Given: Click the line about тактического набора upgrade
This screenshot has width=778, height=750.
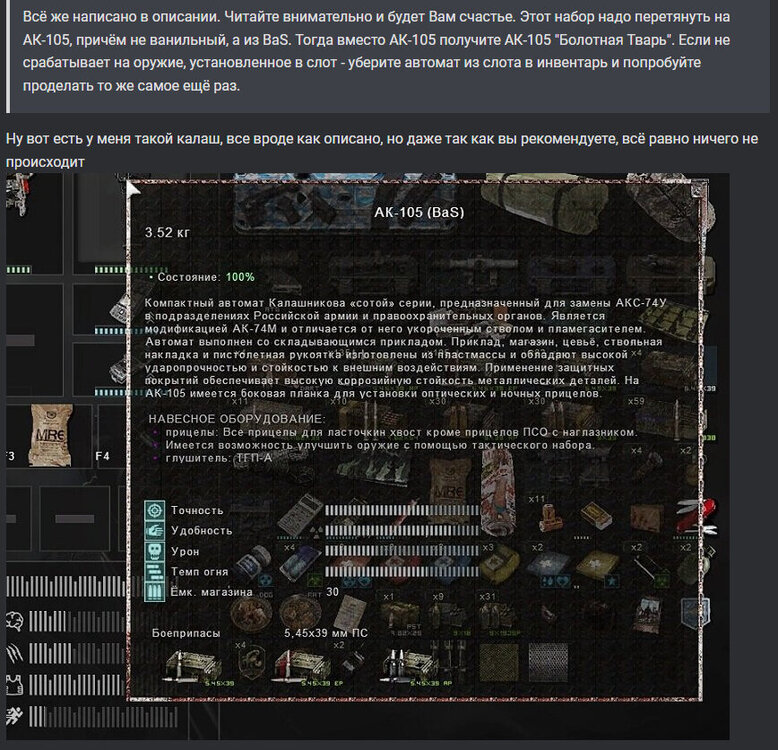Looking at the screenshot, I should pos(380,445).
